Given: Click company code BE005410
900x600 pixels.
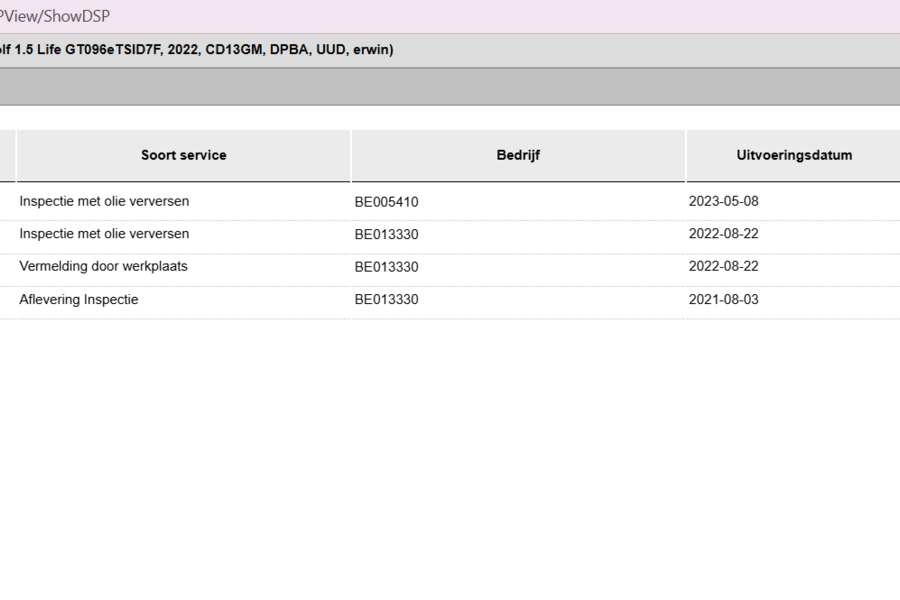Looking at the screenshot, I should click(x=386, y=202).
